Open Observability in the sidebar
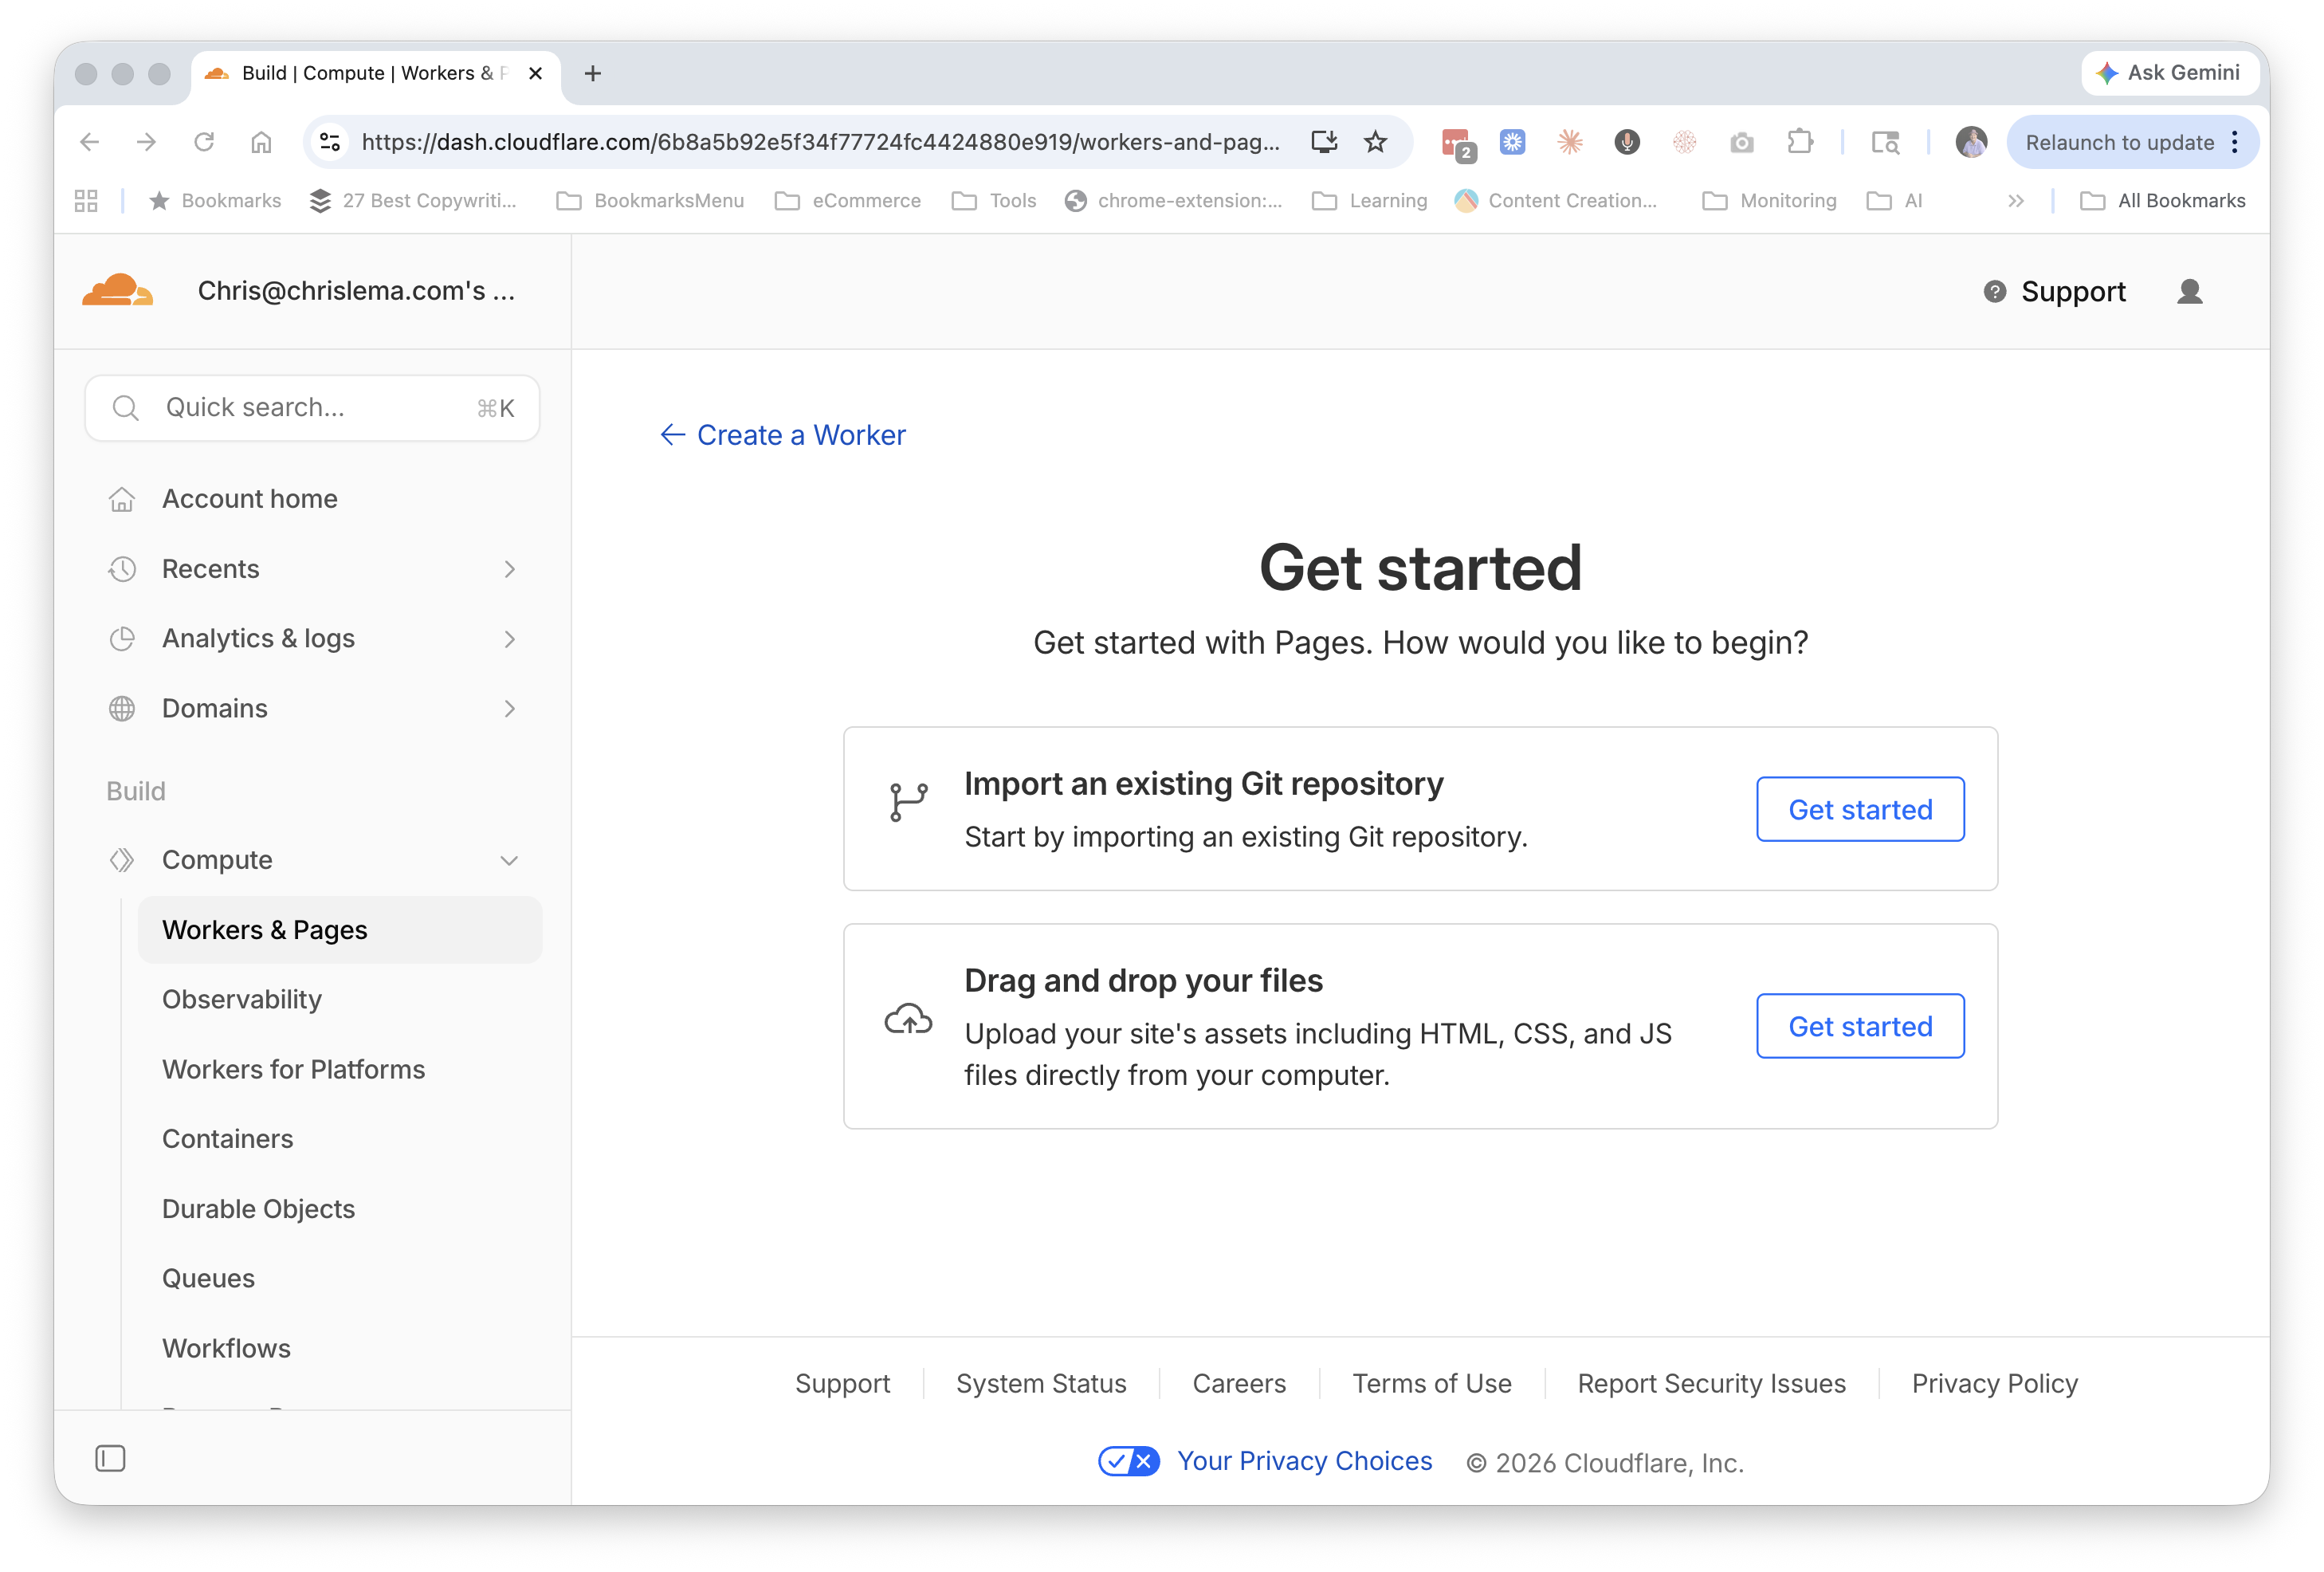Screen dimensions: 2324x1572 click(x=242, y=999)
